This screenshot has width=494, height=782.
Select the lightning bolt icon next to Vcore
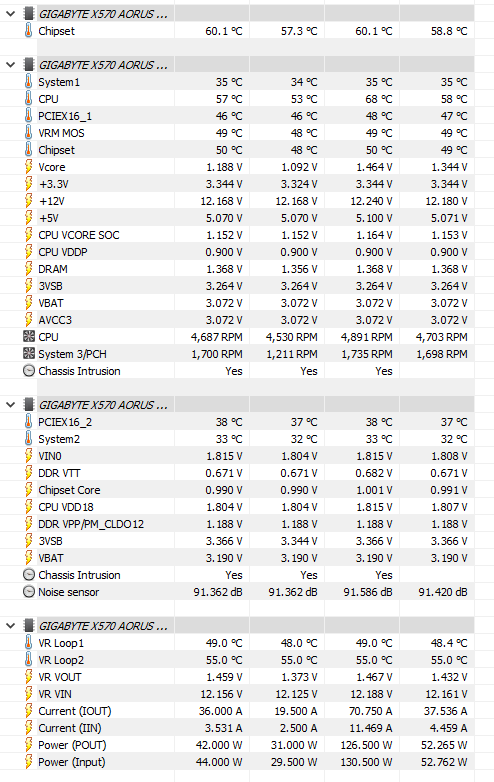pos(29,167)
